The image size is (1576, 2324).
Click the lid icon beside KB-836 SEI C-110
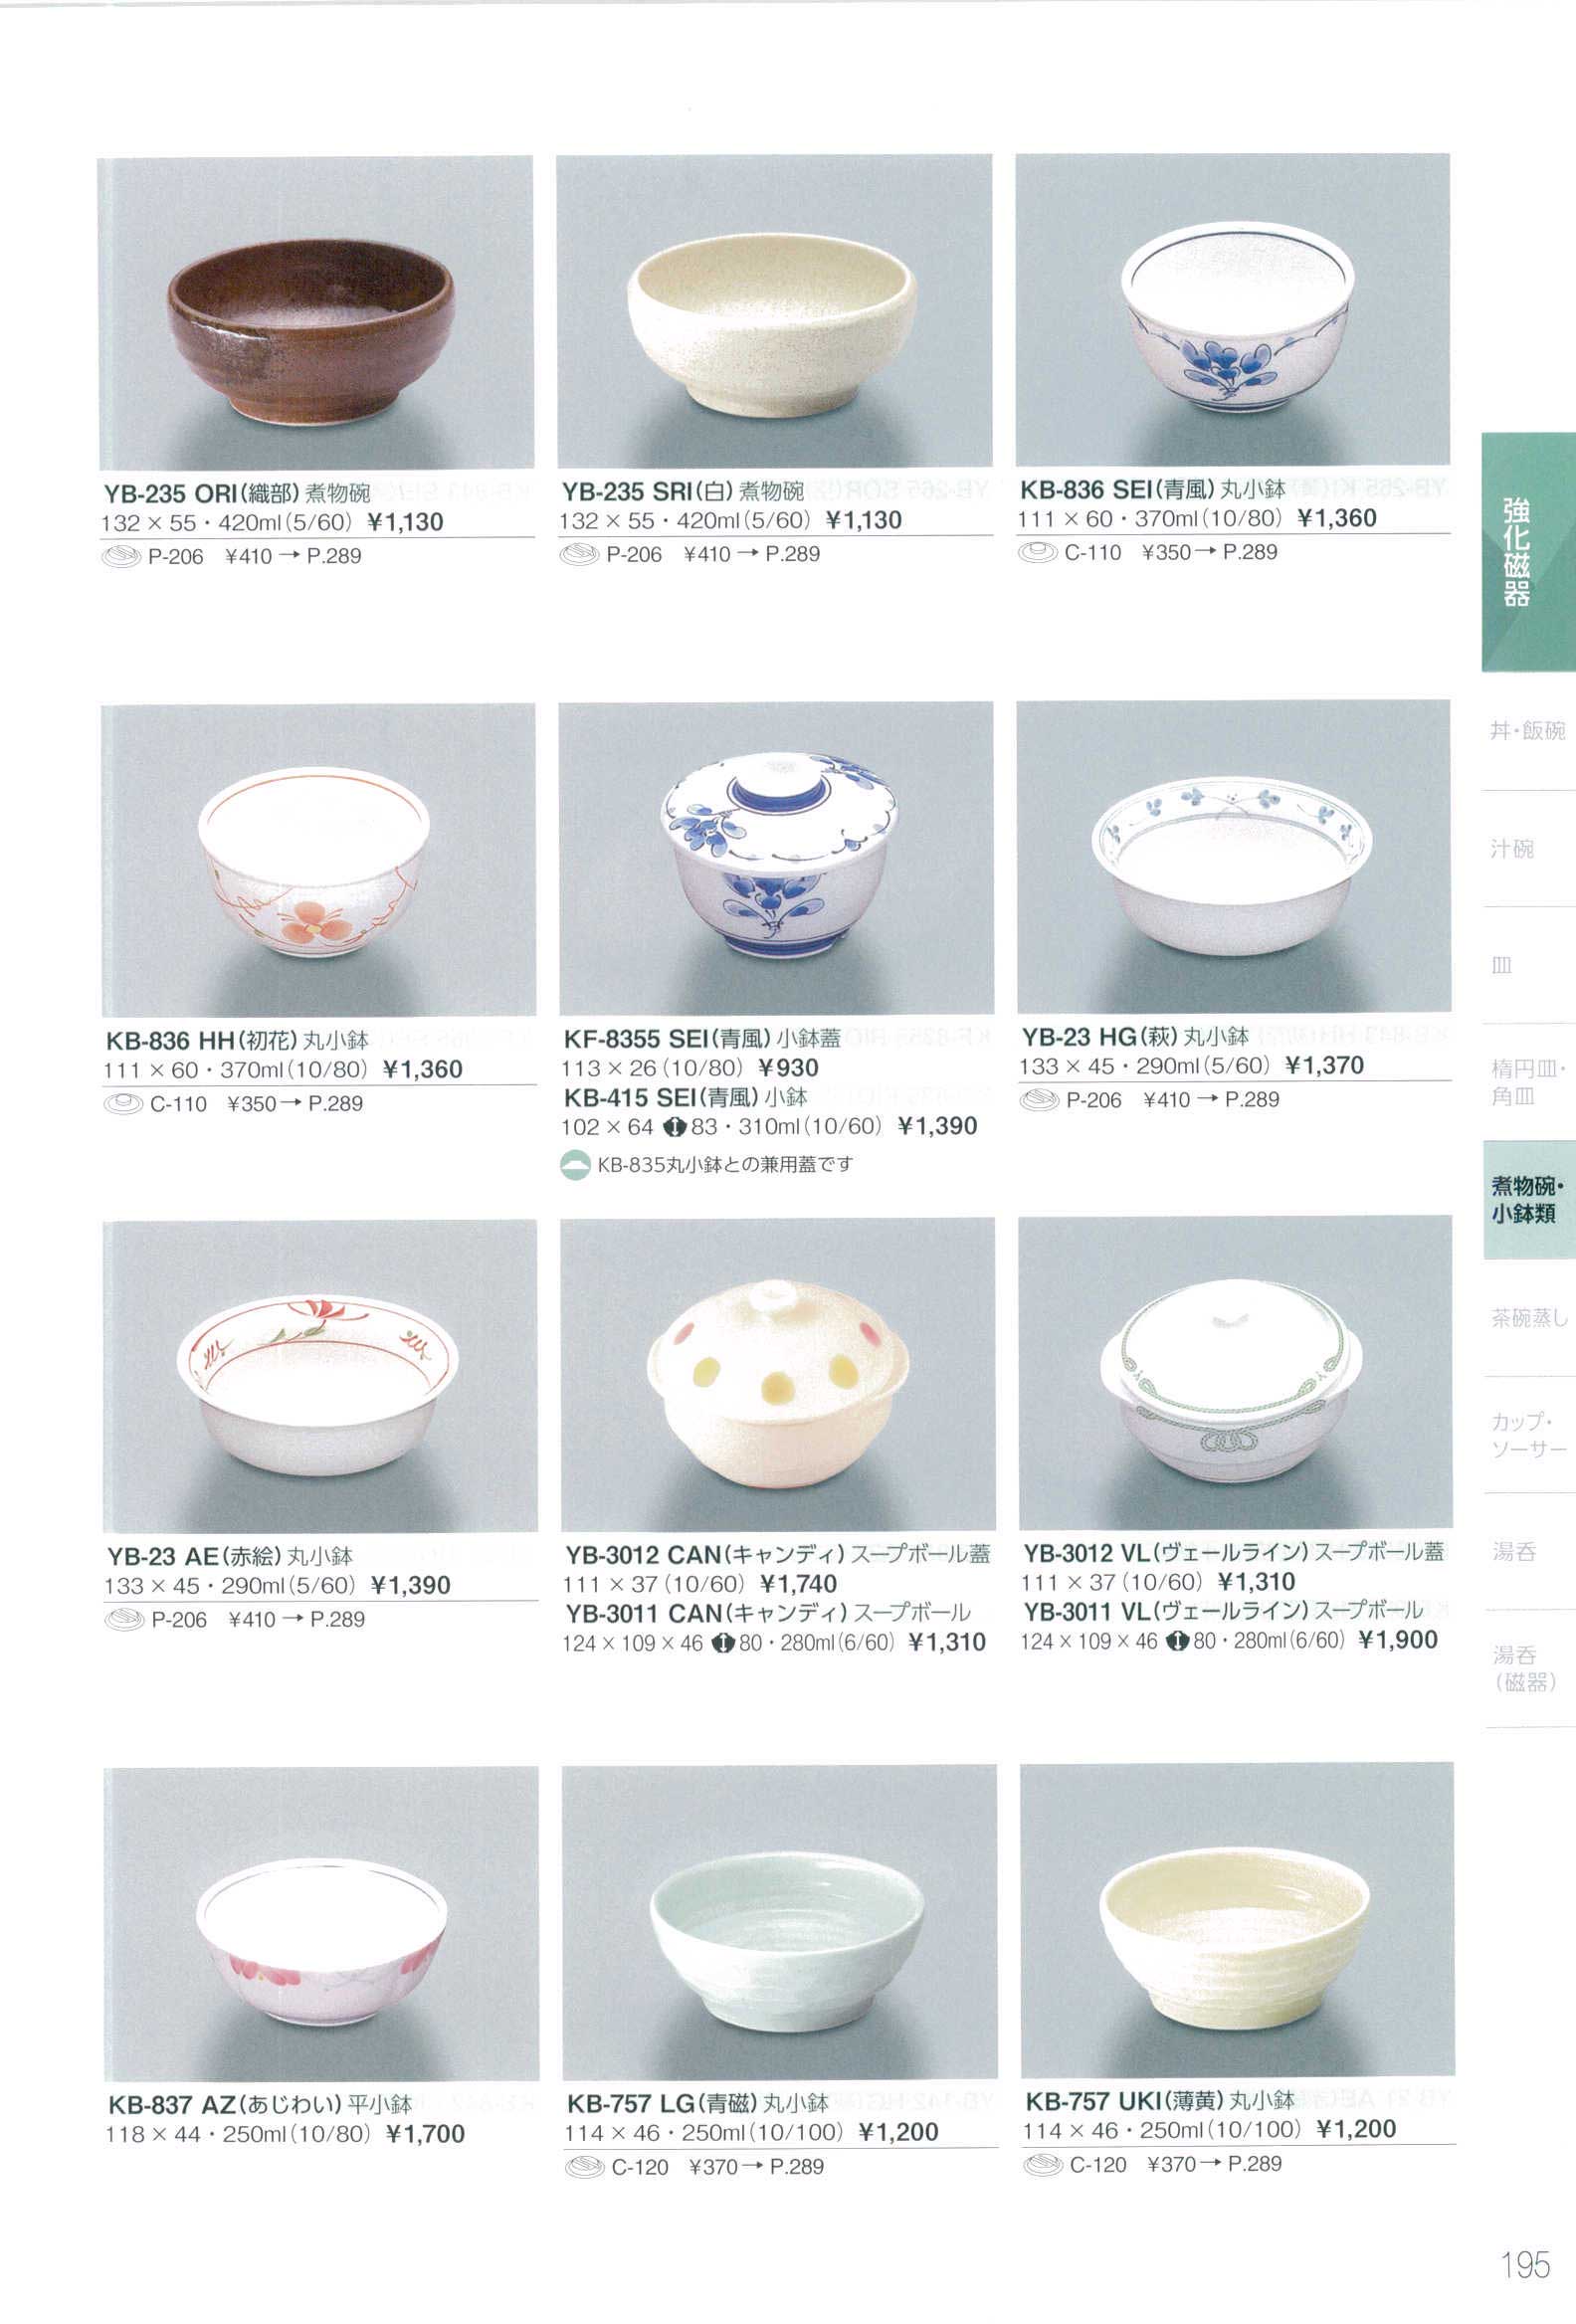(1037, 552)
